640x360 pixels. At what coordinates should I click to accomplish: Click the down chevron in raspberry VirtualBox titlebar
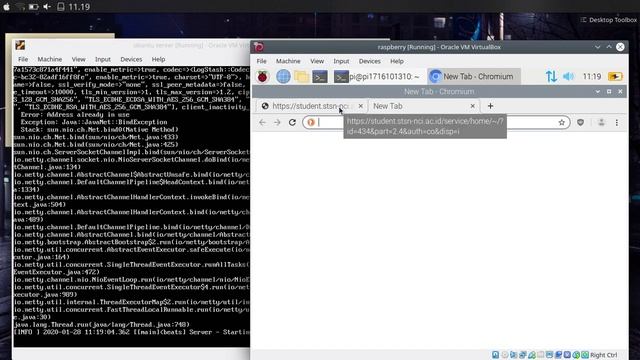(598, 47)
